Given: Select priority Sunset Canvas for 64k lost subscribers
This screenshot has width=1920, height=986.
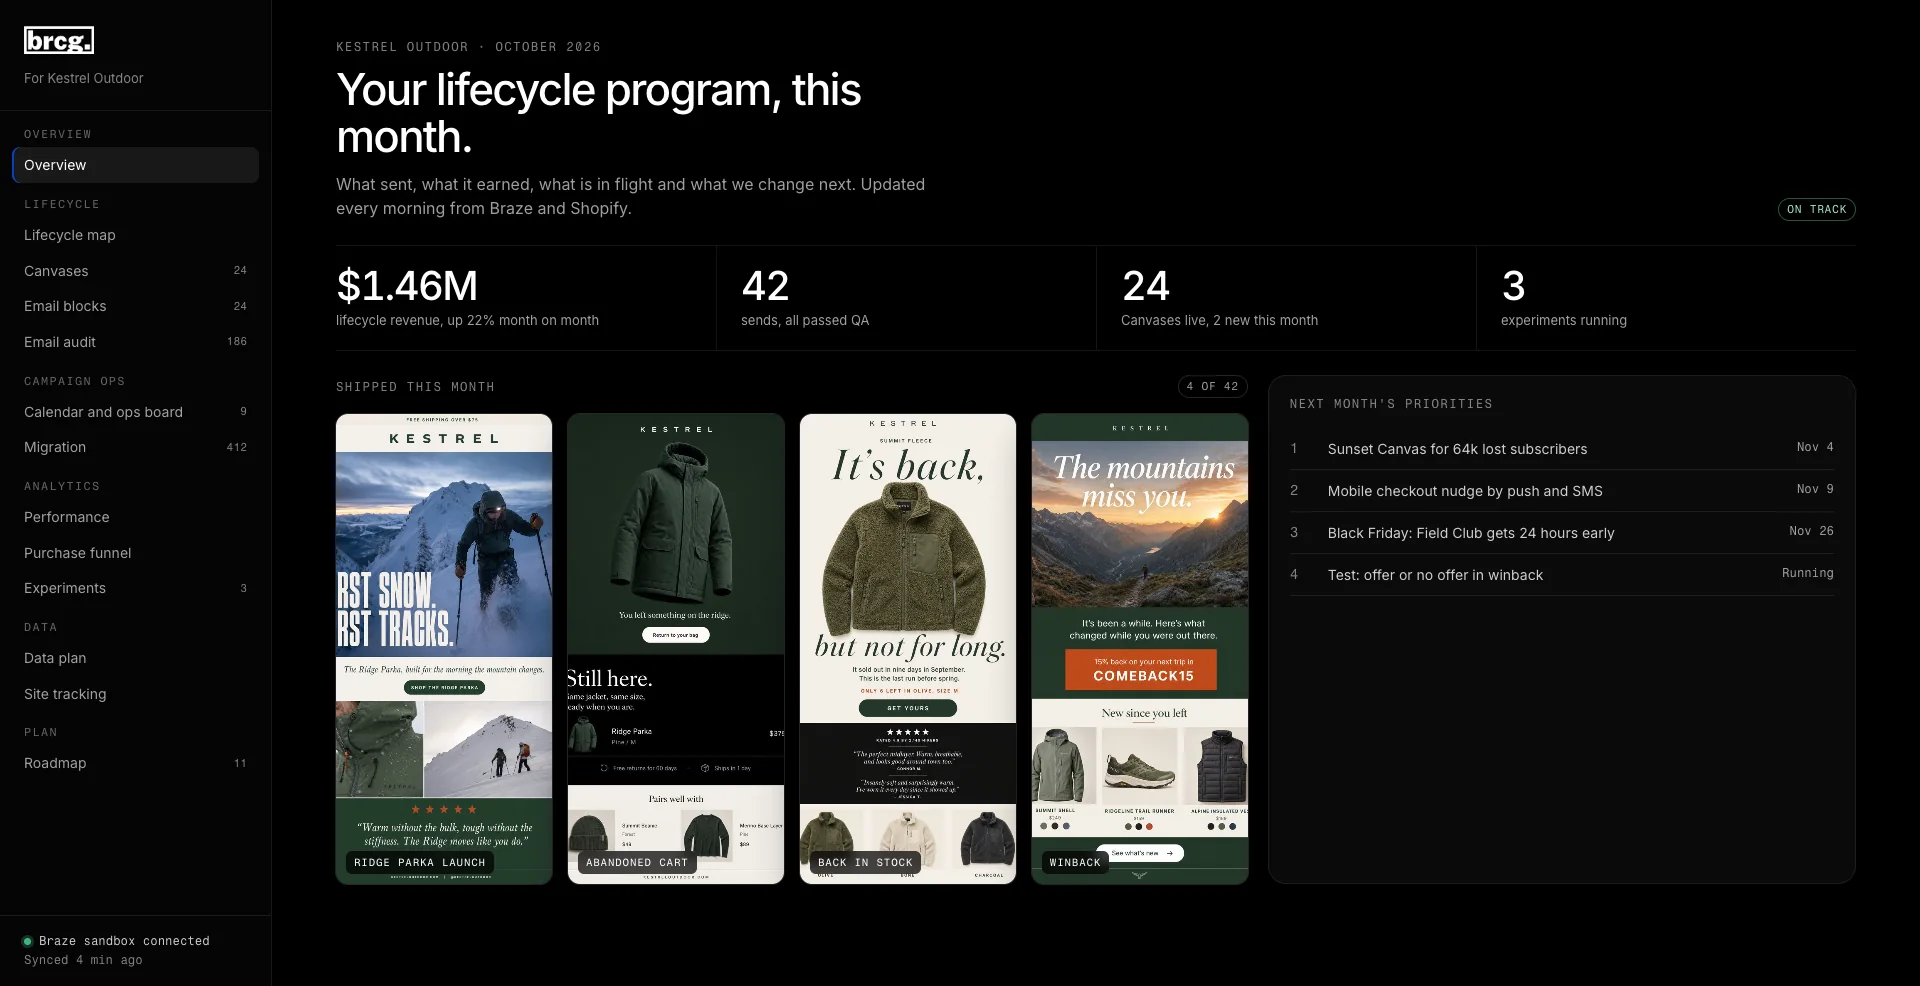Looking at the screenshot, I should [x=1562, y=449].
